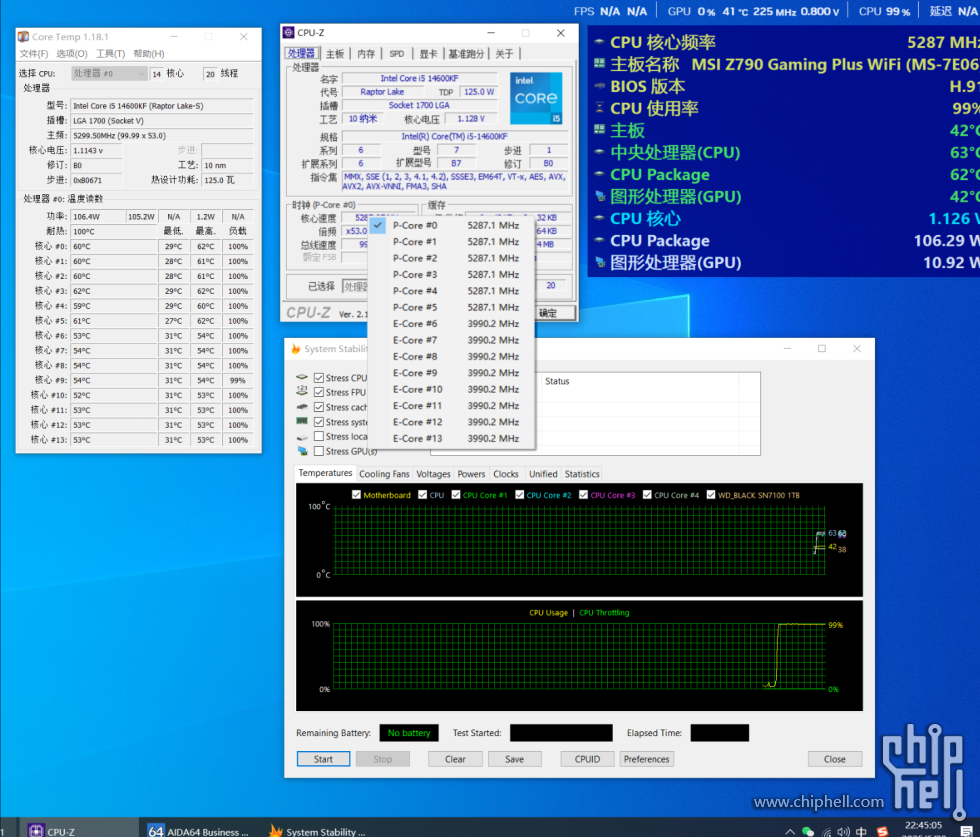Click the Stress FPU 123 icon

[302, 392]
